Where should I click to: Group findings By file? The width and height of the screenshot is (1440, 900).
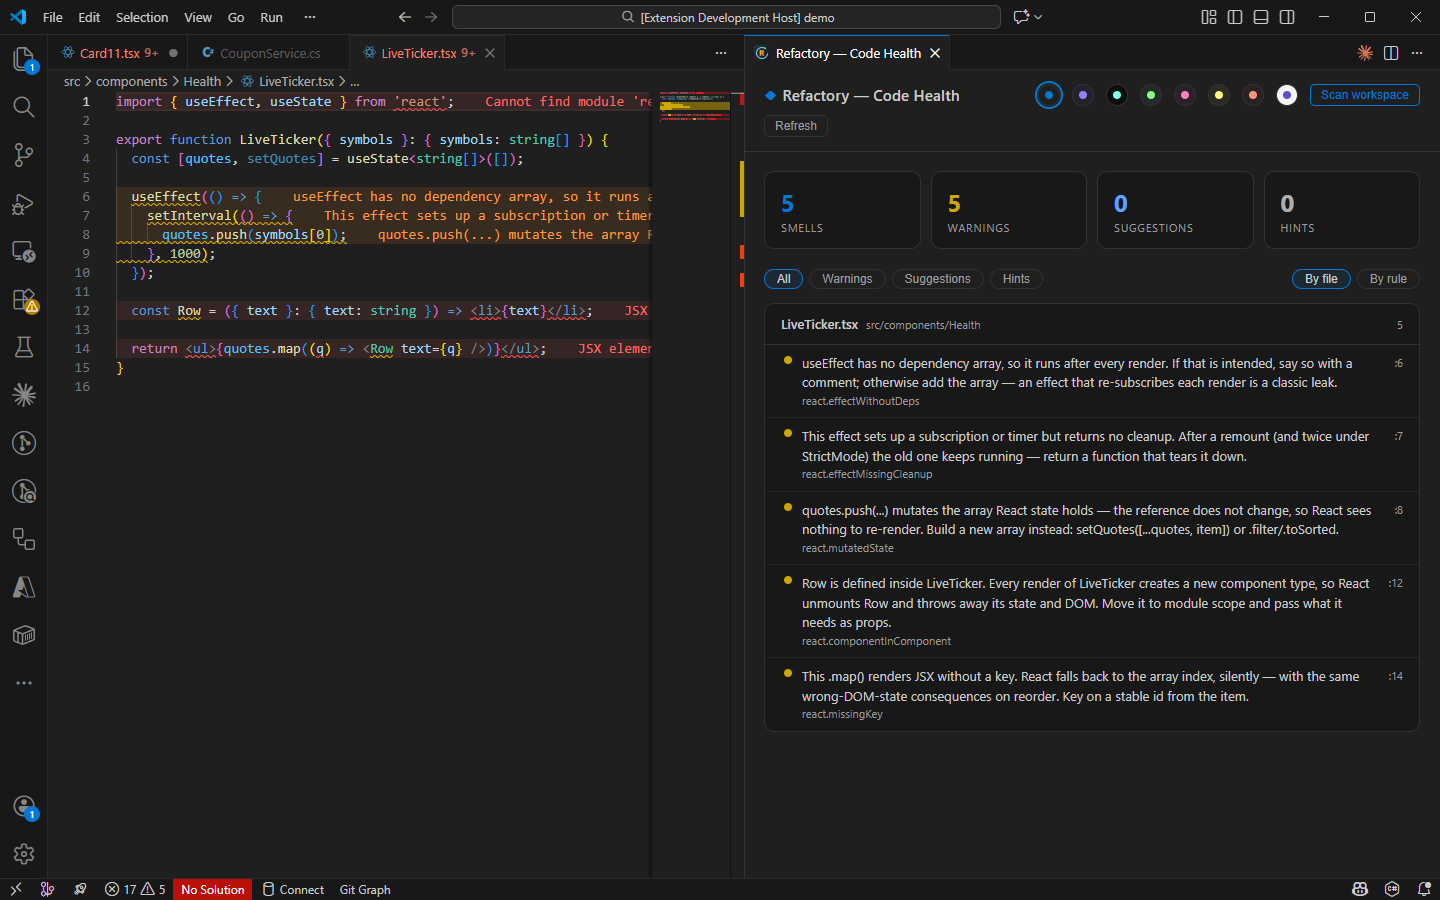point(1321,279)
